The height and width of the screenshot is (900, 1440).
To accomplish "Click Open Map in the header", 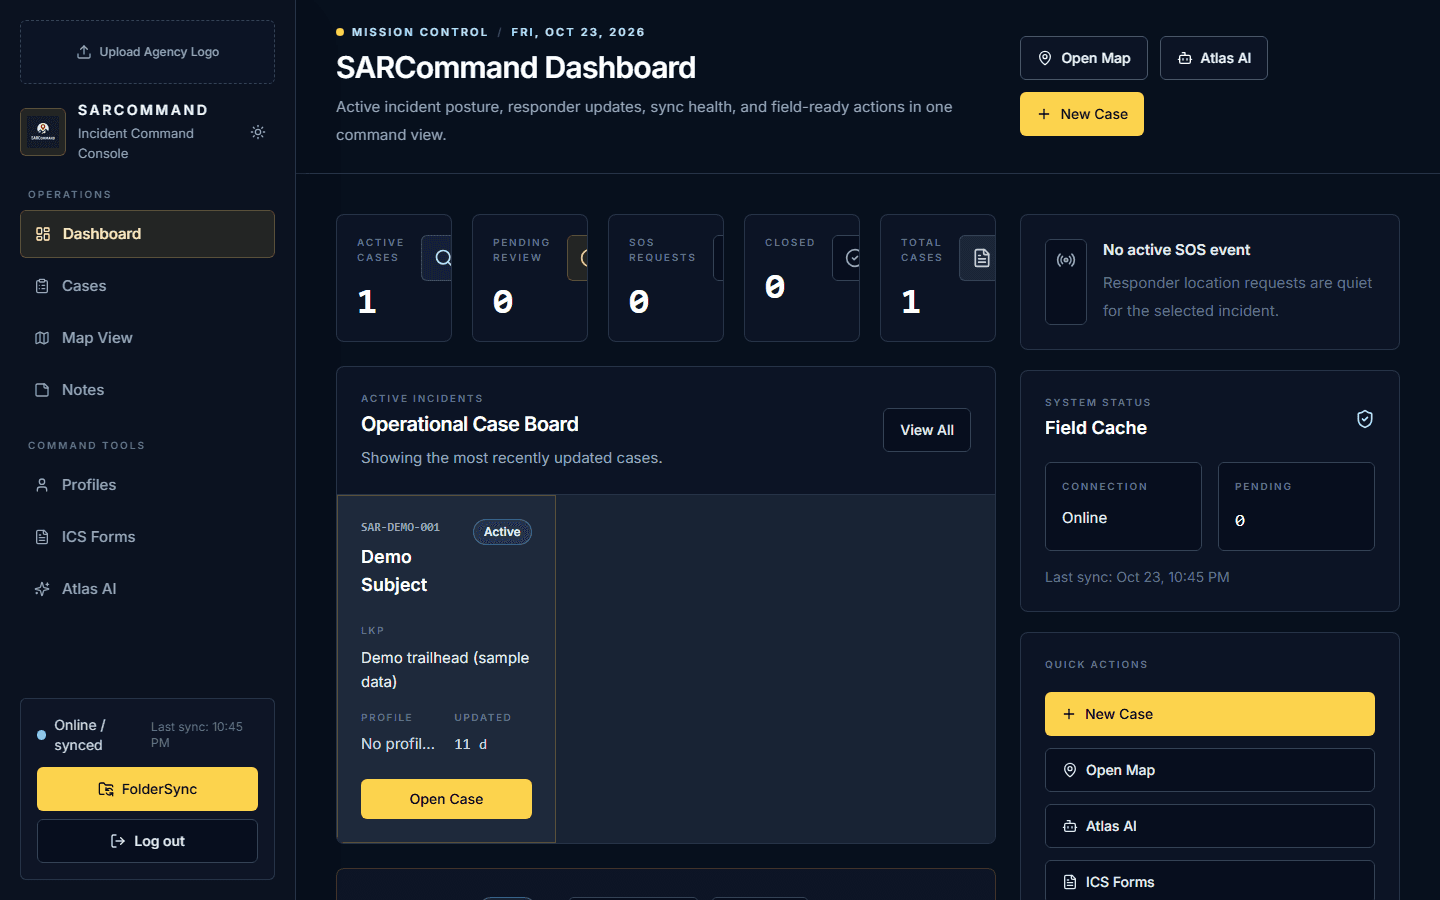I will tap(1084, 58).
